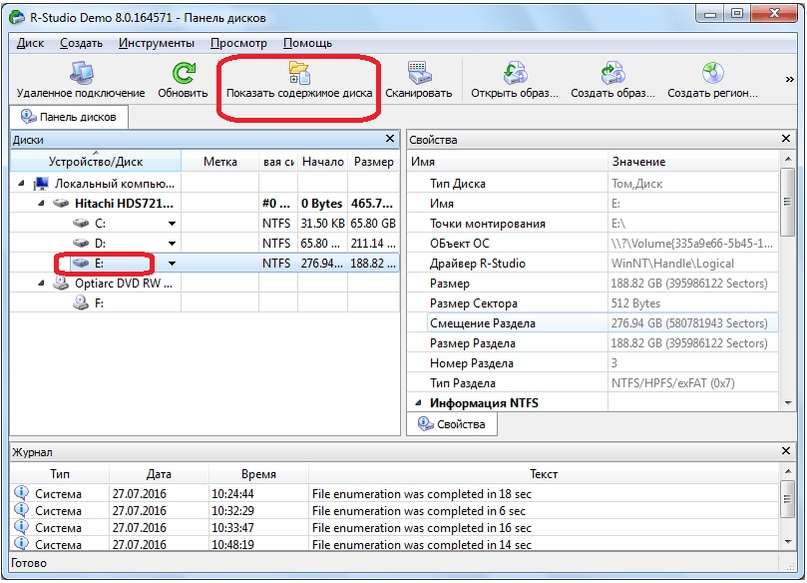807x583 pixels.
Task: Sort by Устройство/Диск column header
Action: click(96, 161)
